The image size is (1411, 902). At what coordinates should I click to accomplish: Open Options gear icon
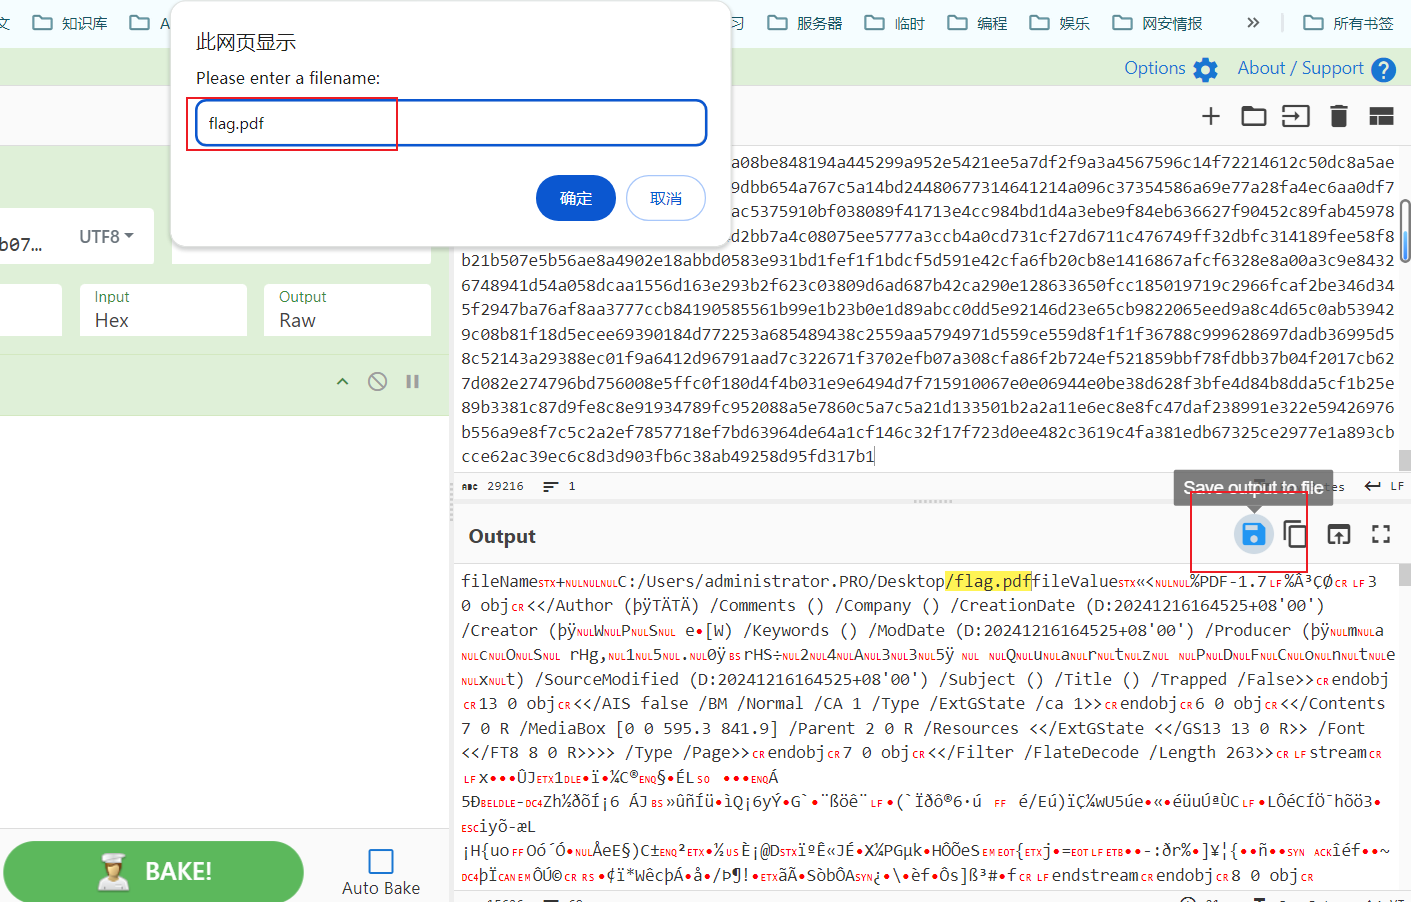1206,69
